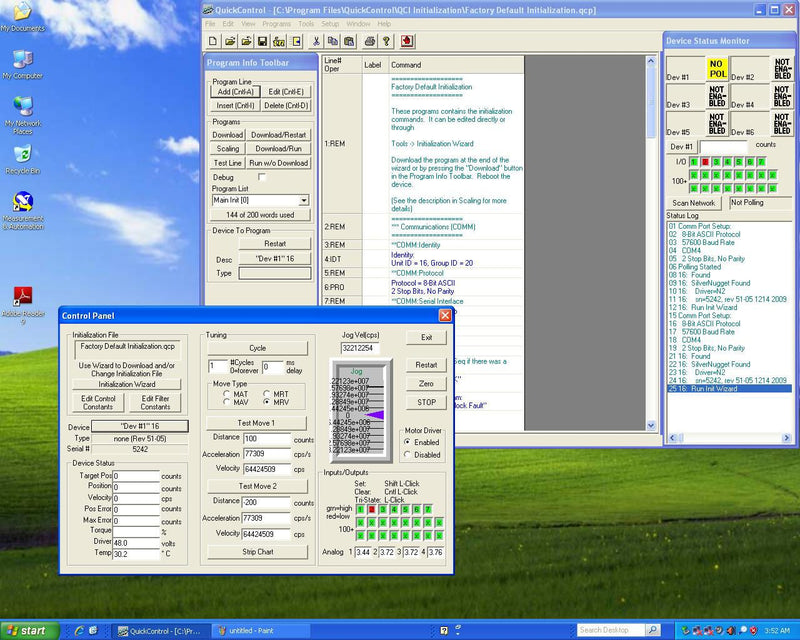800x640 pixels.
Task: Open the Program List dropdown
Action: tap(303, 200)
